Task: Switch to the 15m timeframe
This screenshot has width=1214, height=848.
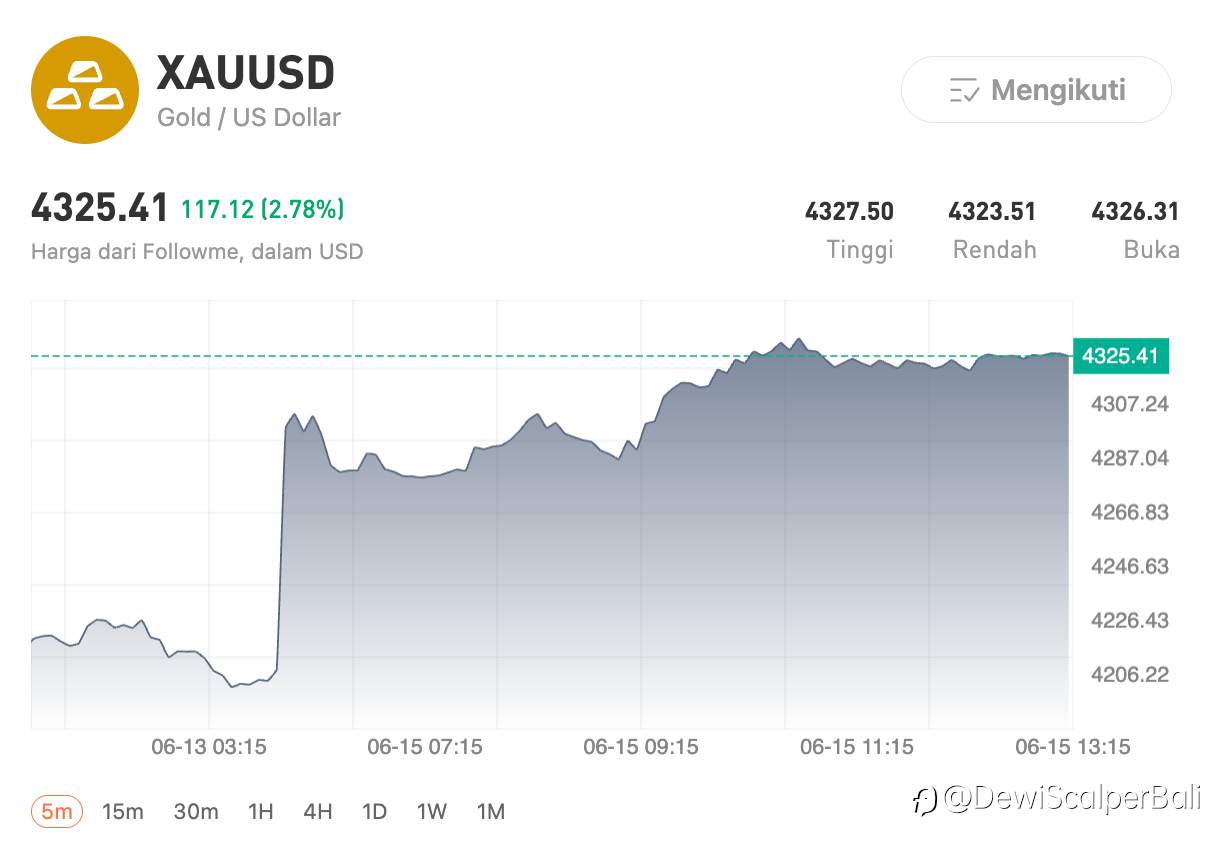Action: coord(123,811)
